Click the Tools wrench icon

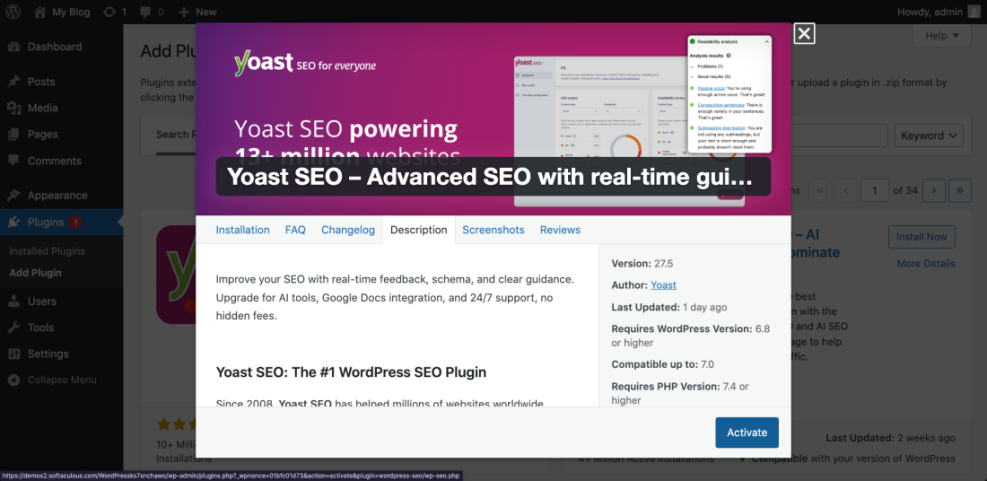[x=14, y=327]
